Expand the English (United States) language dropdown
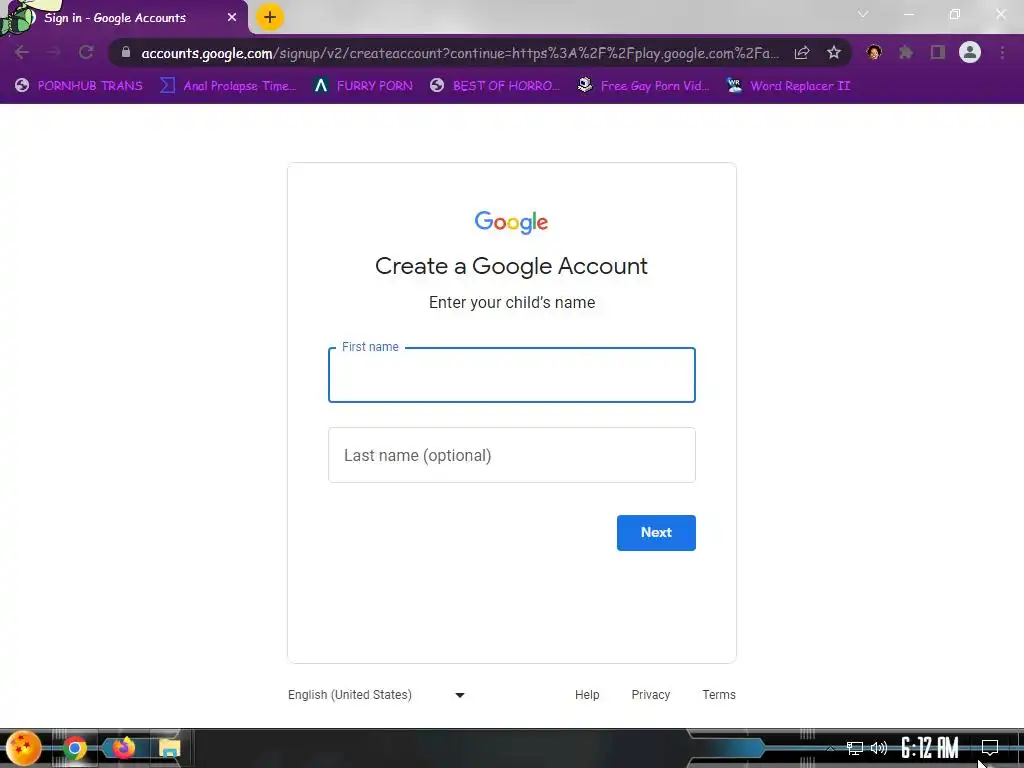1024x768 pixels. coord(377,695)
